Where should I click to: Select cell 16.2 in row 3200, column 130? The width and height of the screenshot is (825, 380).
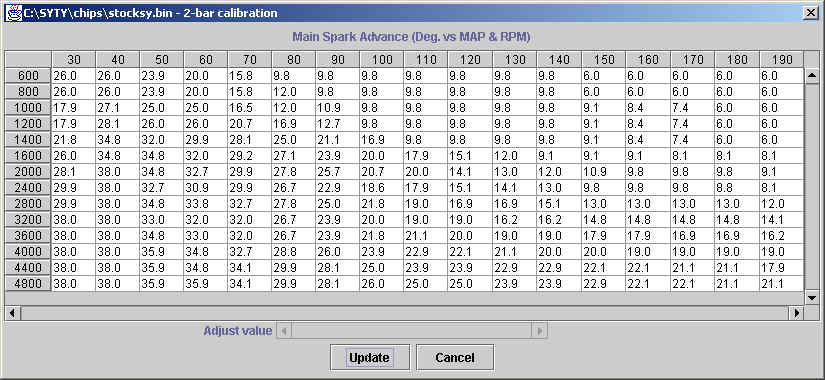click(x=514, y=219)
